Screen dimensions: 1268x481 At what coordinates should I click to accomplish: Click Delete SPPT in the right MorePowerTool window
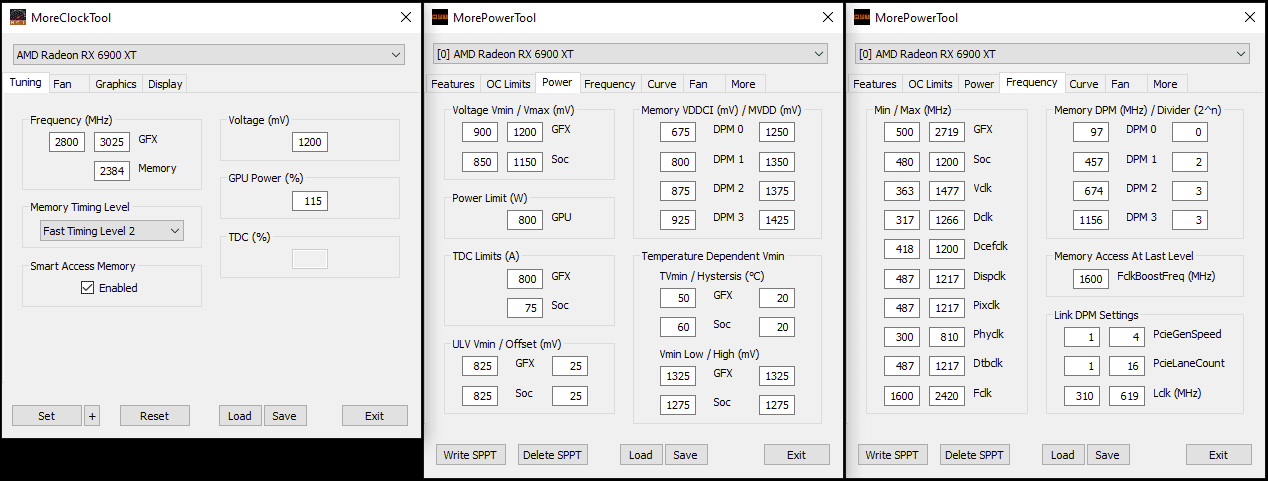click(x=975, y=455)
